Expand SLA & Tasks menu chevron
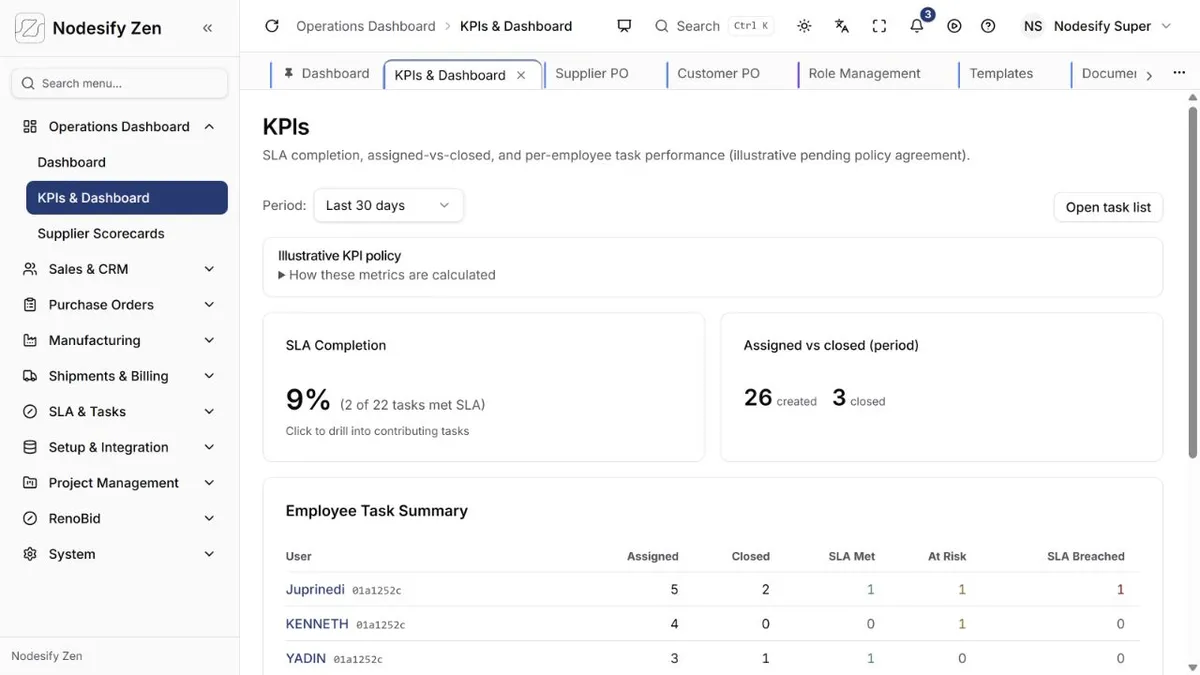 [209, 412]
